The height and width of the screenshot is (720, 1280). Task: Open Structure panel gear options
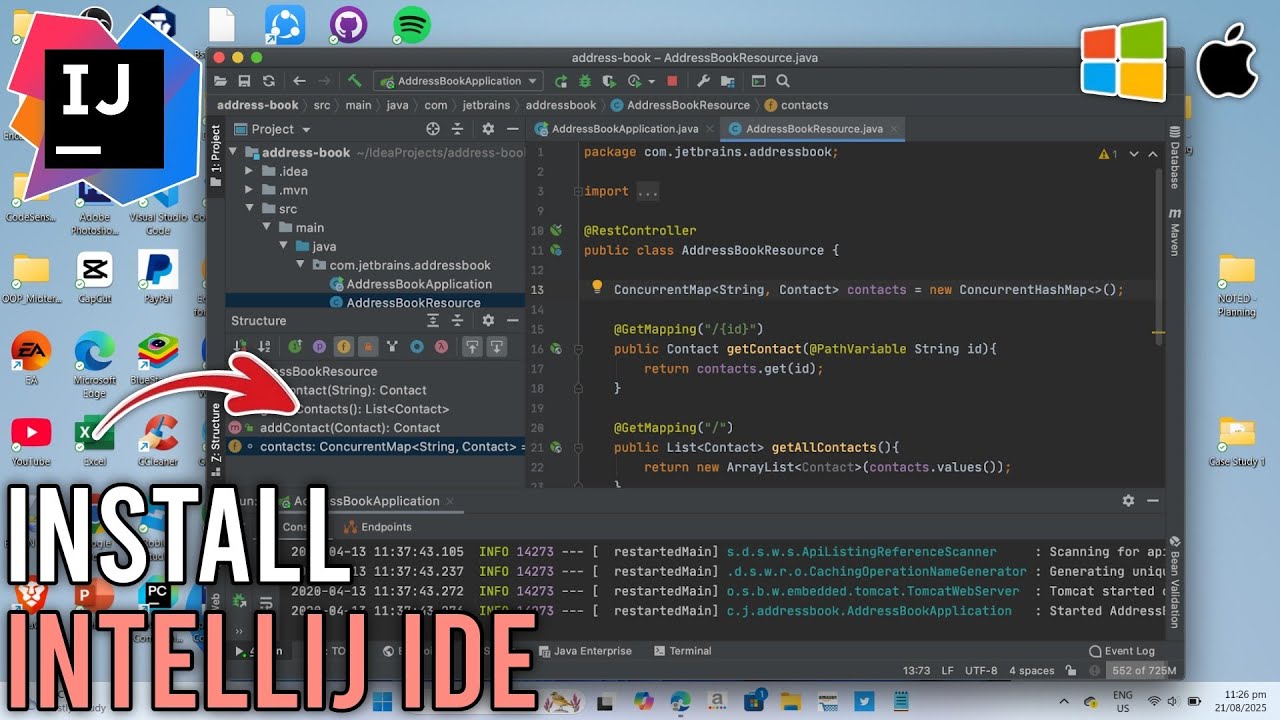(x=488, y=320)
